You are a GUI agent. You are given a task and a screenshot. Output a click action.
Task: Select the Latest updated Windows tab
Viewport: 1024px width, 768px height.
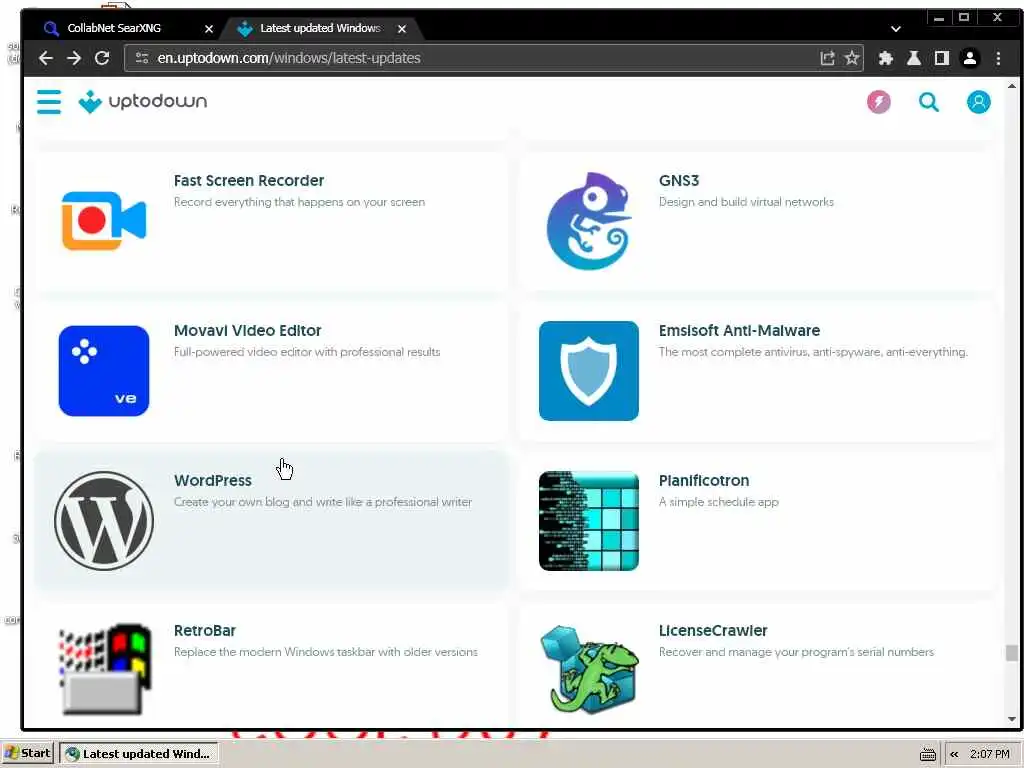coord(321,28)
